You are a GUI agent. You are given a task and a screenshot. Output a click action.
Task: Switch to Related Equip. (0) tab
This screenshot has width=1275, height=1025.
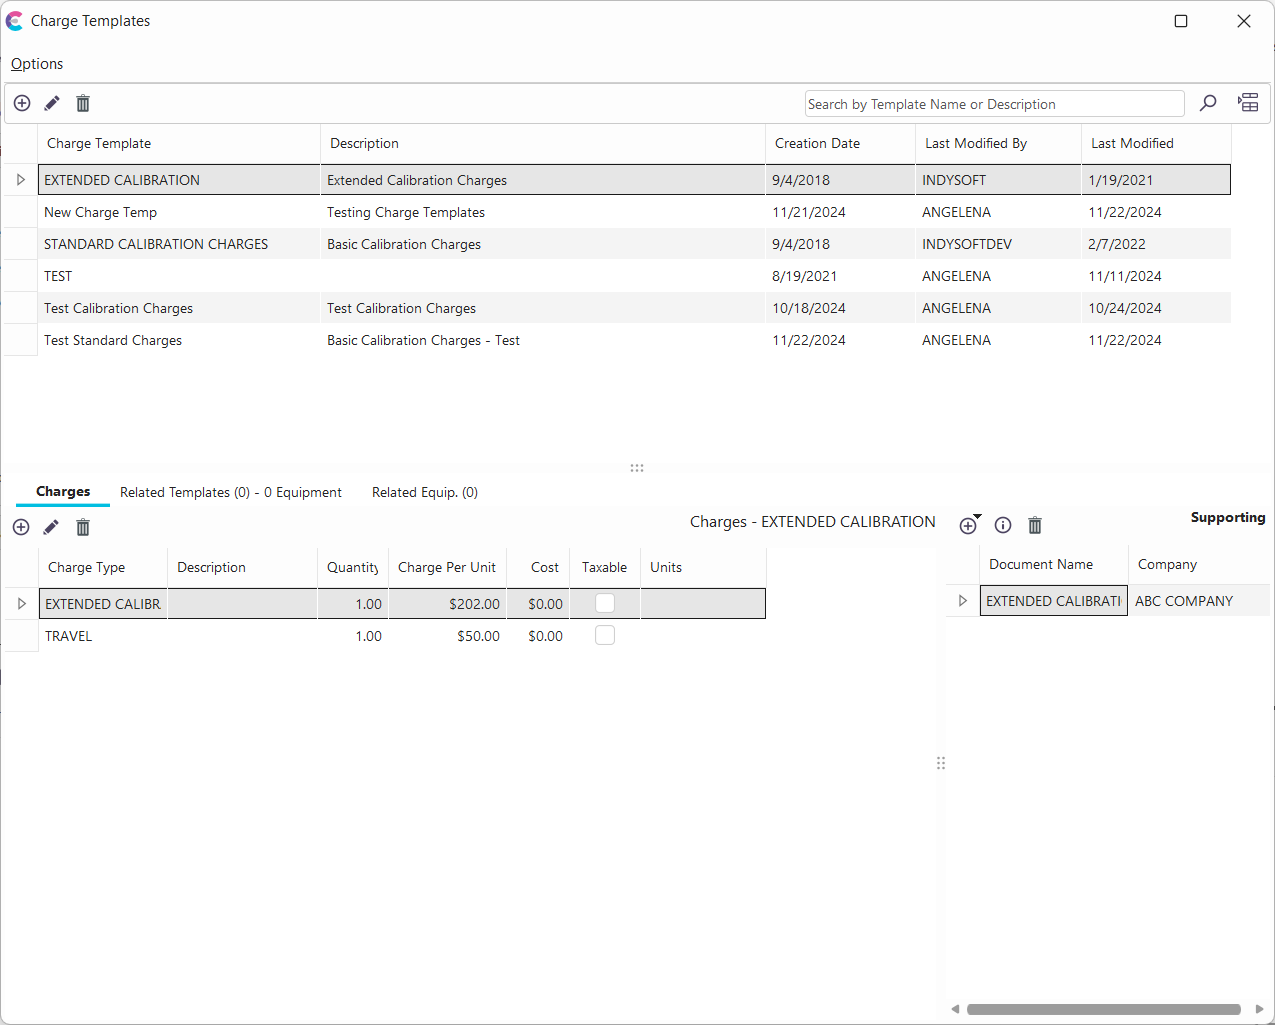tap(424, 492)
